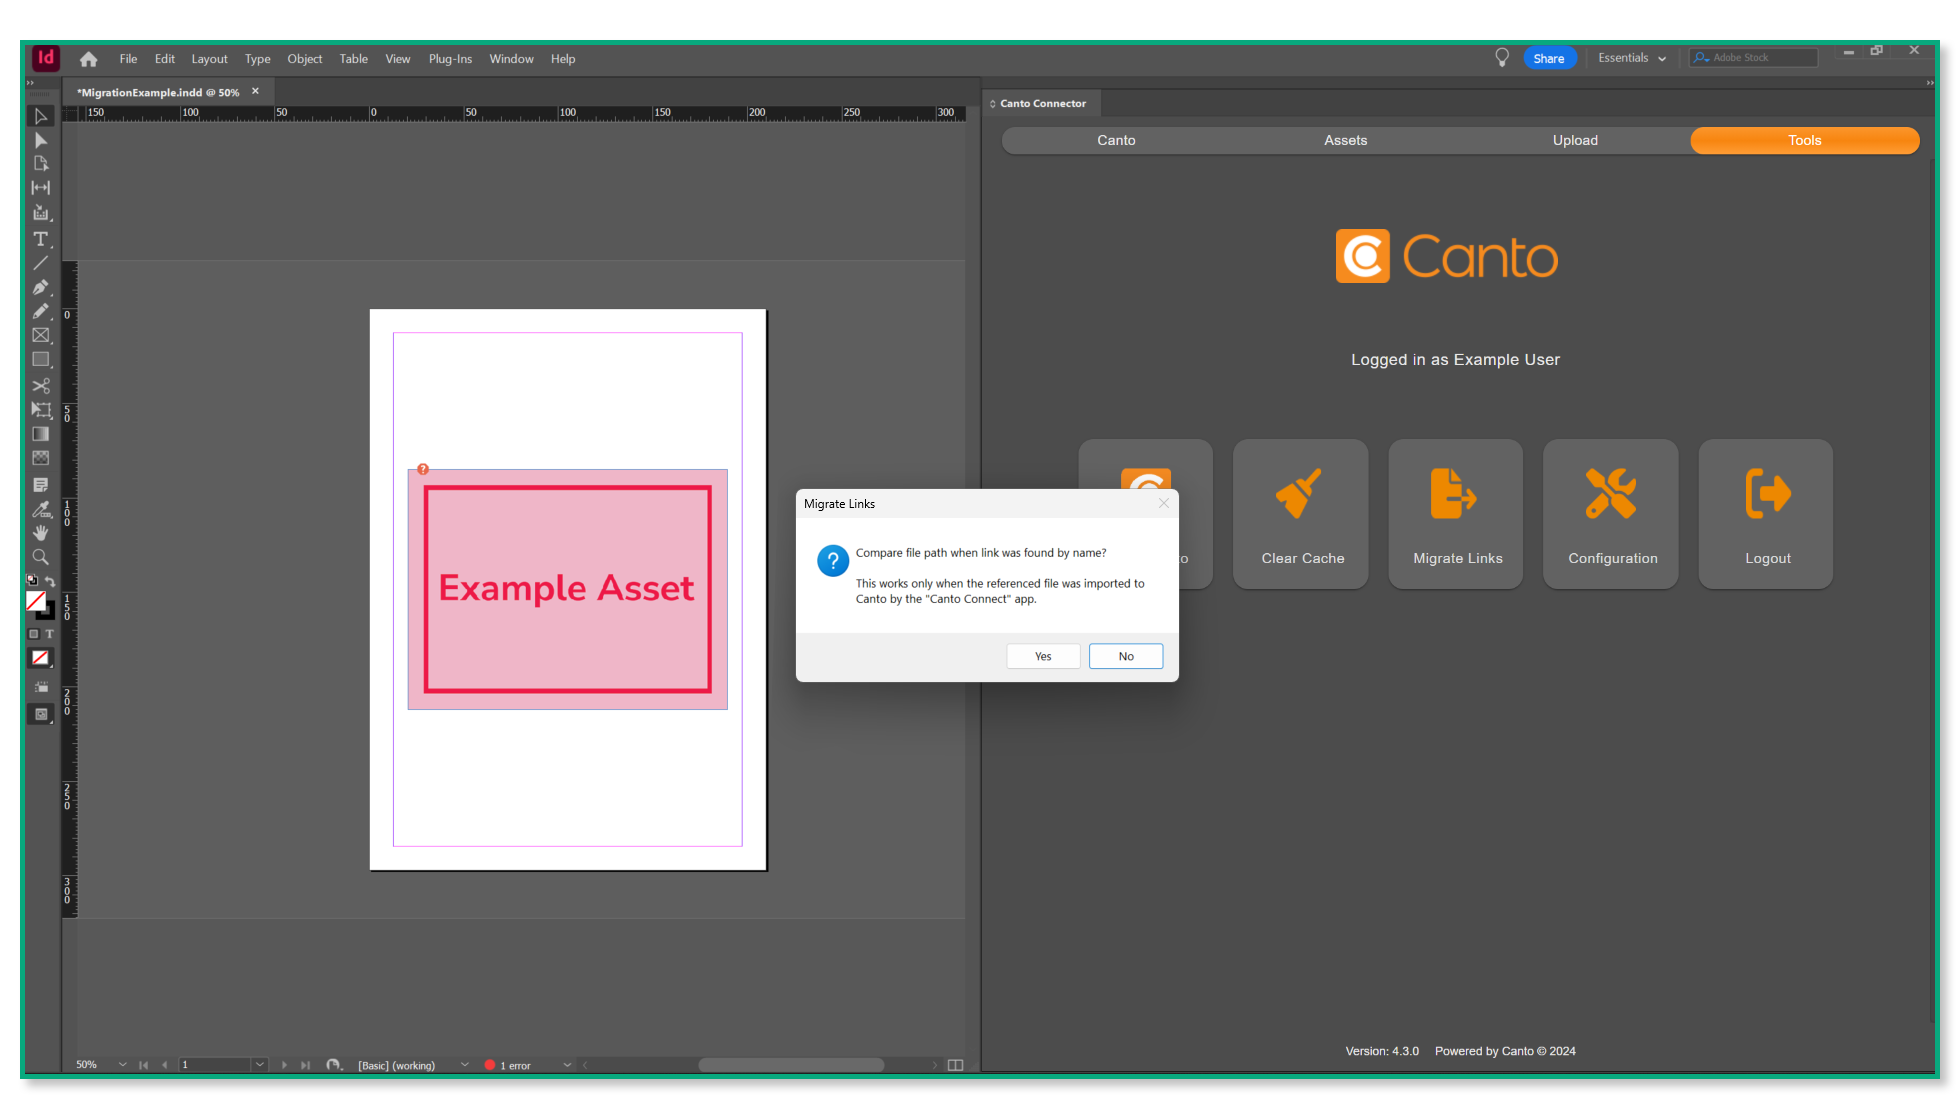Image resolution: width=1960 pixels, height=1120 pixels.
Task: Toggle split layout view button
Action: coord(955,1065)
